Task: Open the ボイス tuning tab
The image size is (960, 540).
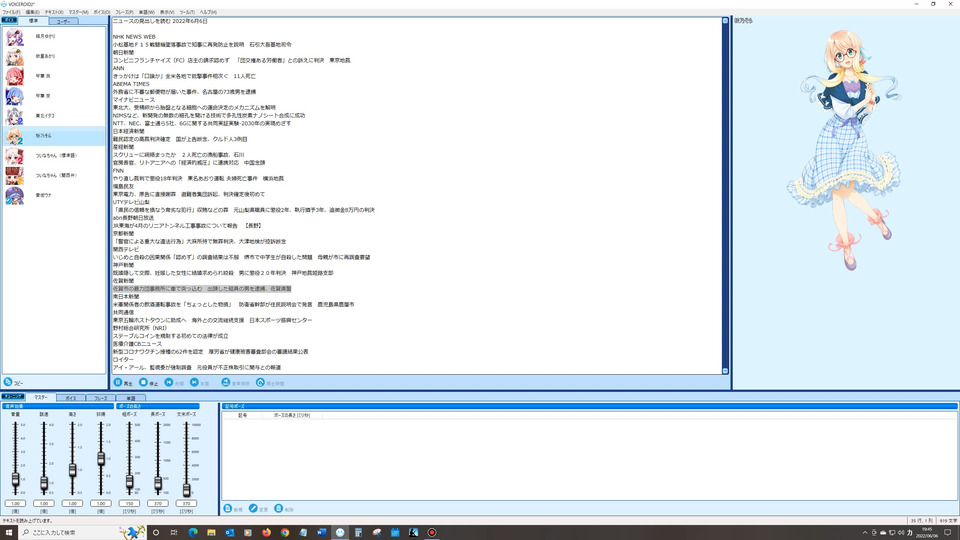Action: 71,398
